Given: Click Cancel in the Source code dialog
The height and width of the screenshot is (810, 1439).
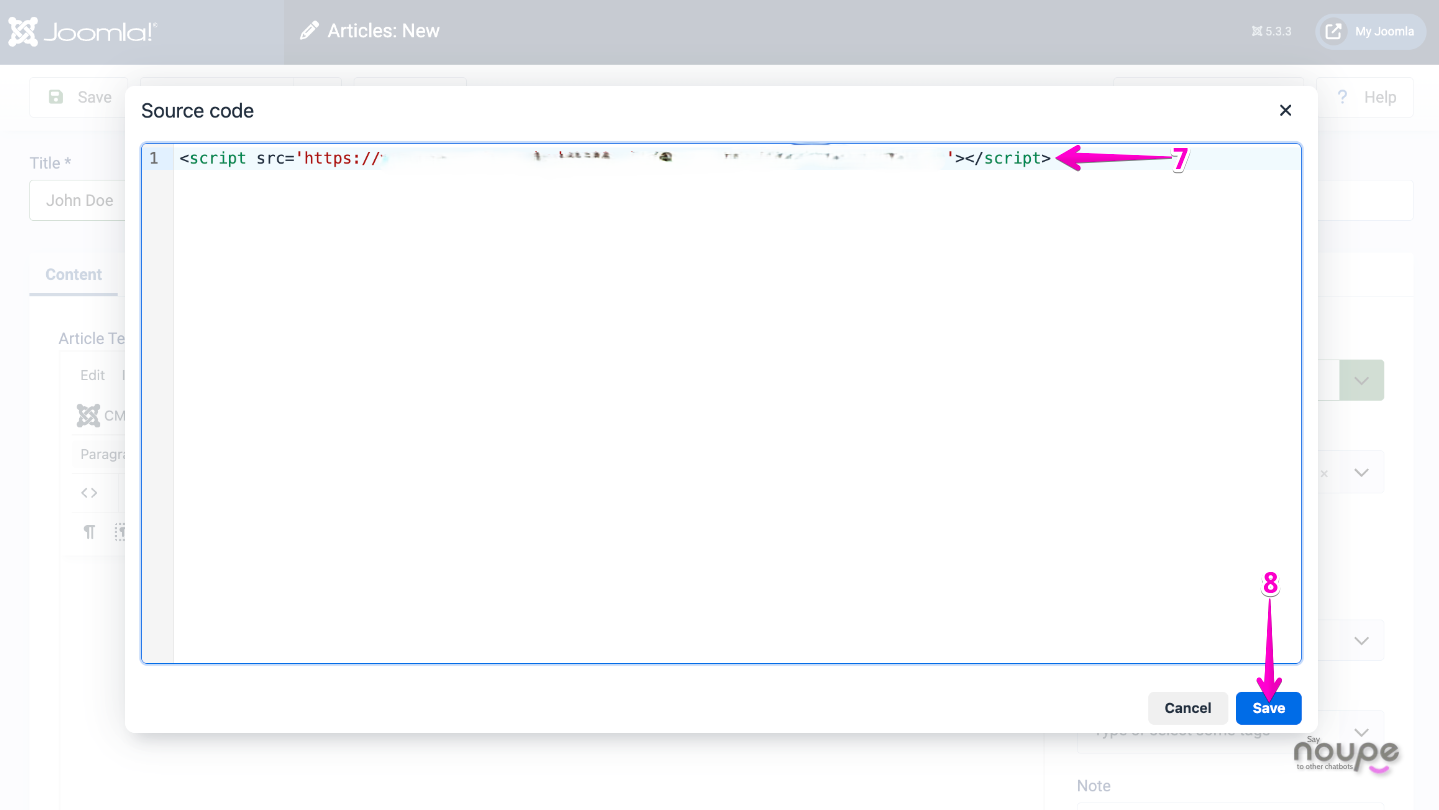Looking at the screenshot, I should pyautogui.click(x=1187, y=708).
